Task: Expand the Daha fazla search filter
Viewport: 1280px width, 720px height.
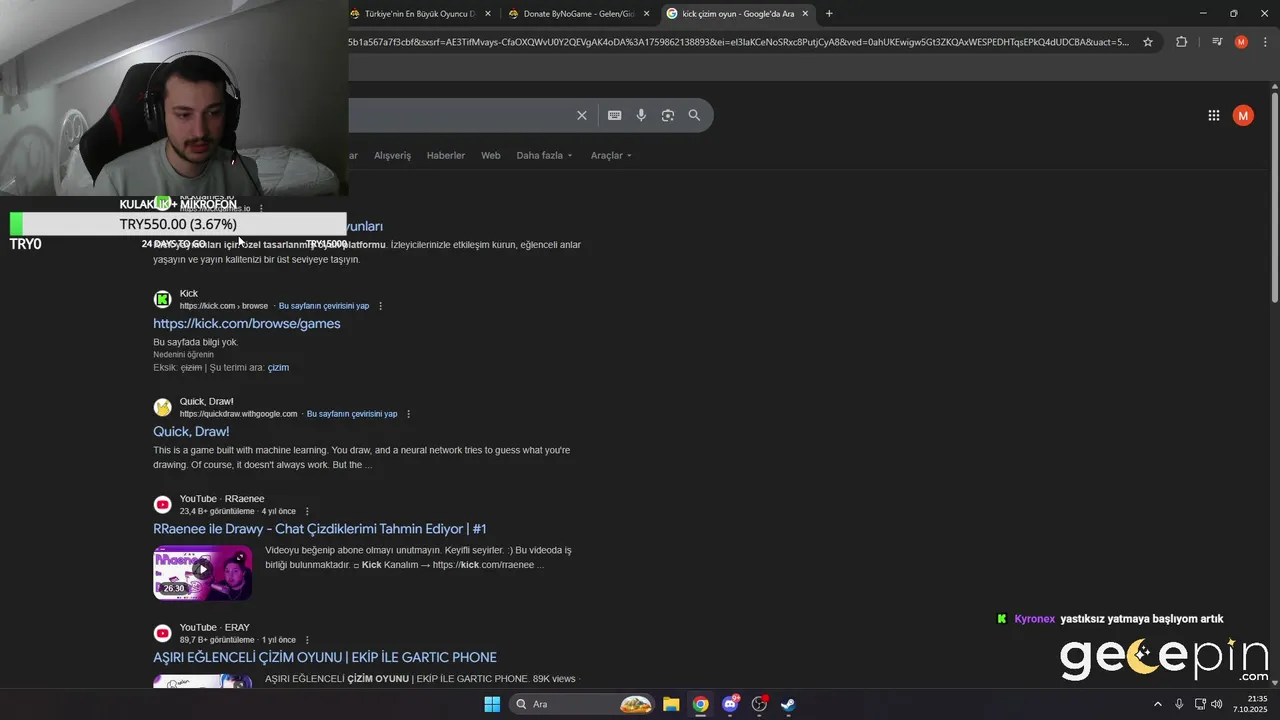Action: click(x=544, y=156)
